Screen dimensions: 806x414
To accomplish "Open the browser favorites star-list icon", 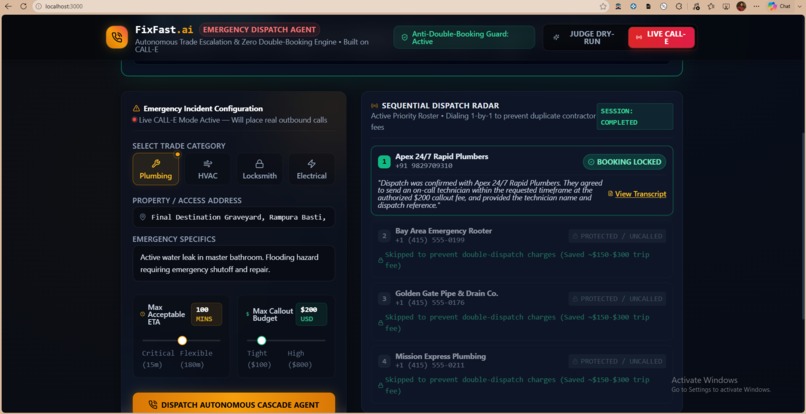I will (711, 6).
